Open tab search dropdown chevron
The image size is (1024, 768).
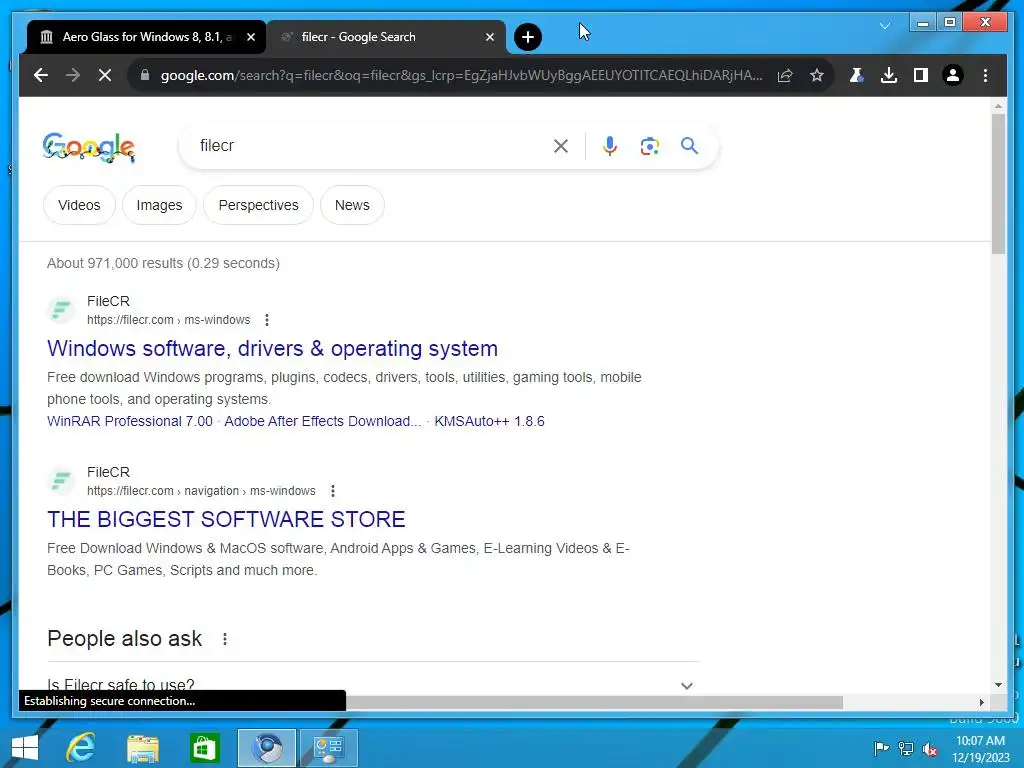[x=885, y=25]
